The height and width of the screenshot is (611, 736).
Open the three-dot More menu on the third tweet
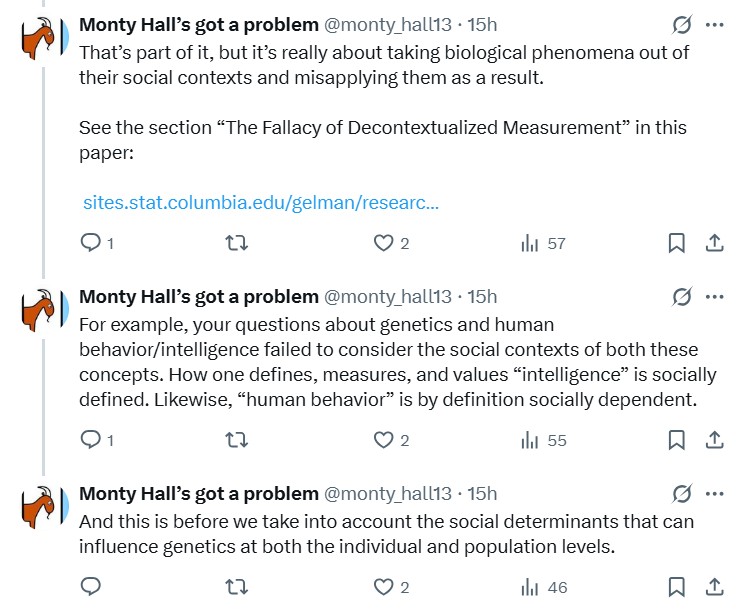pyautogui.click(x=714, y=494)
